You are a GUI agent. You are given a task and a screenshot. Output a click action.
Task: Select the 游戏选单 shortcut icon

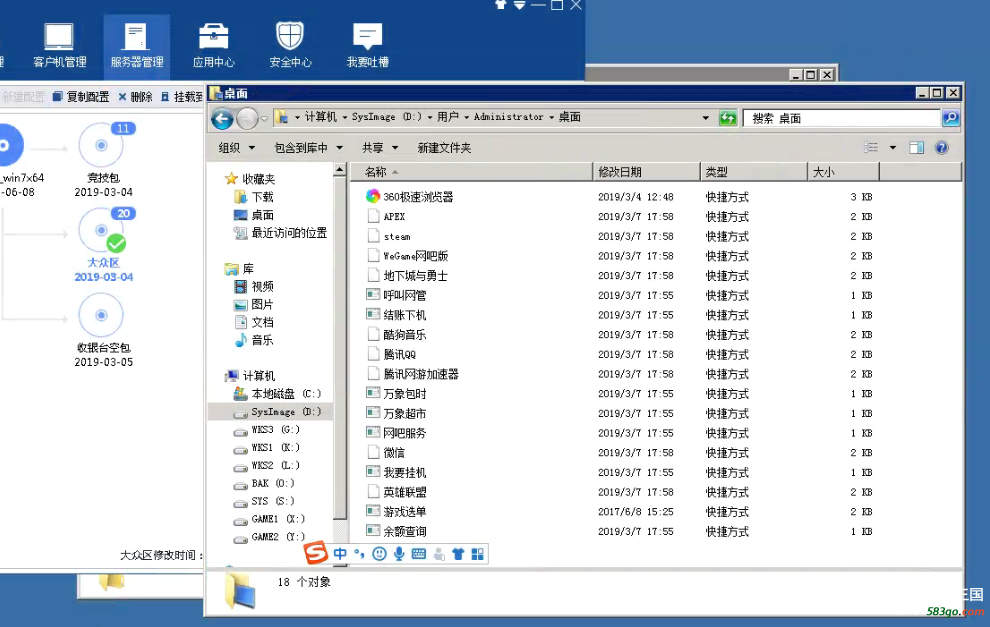[x=373, y=511]
